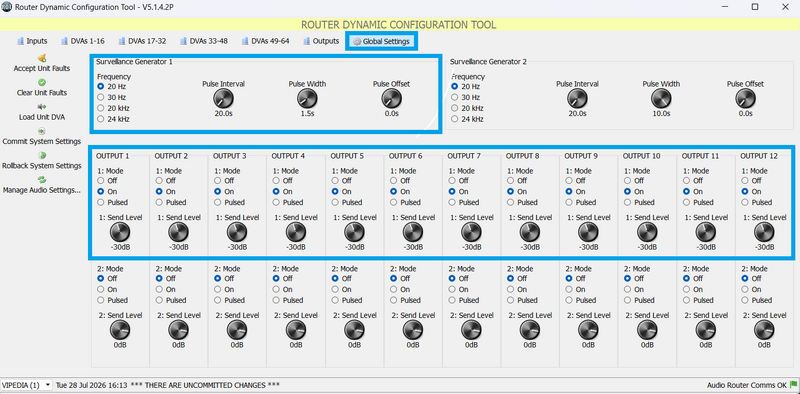Click the uncommitted changes status message
The width and height of the screenshot is (800, 394).
point(205,385)
